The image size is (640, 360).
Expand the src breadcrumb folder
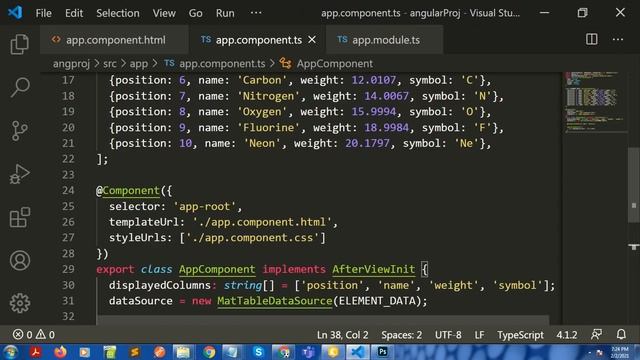(x=110, y=64)
